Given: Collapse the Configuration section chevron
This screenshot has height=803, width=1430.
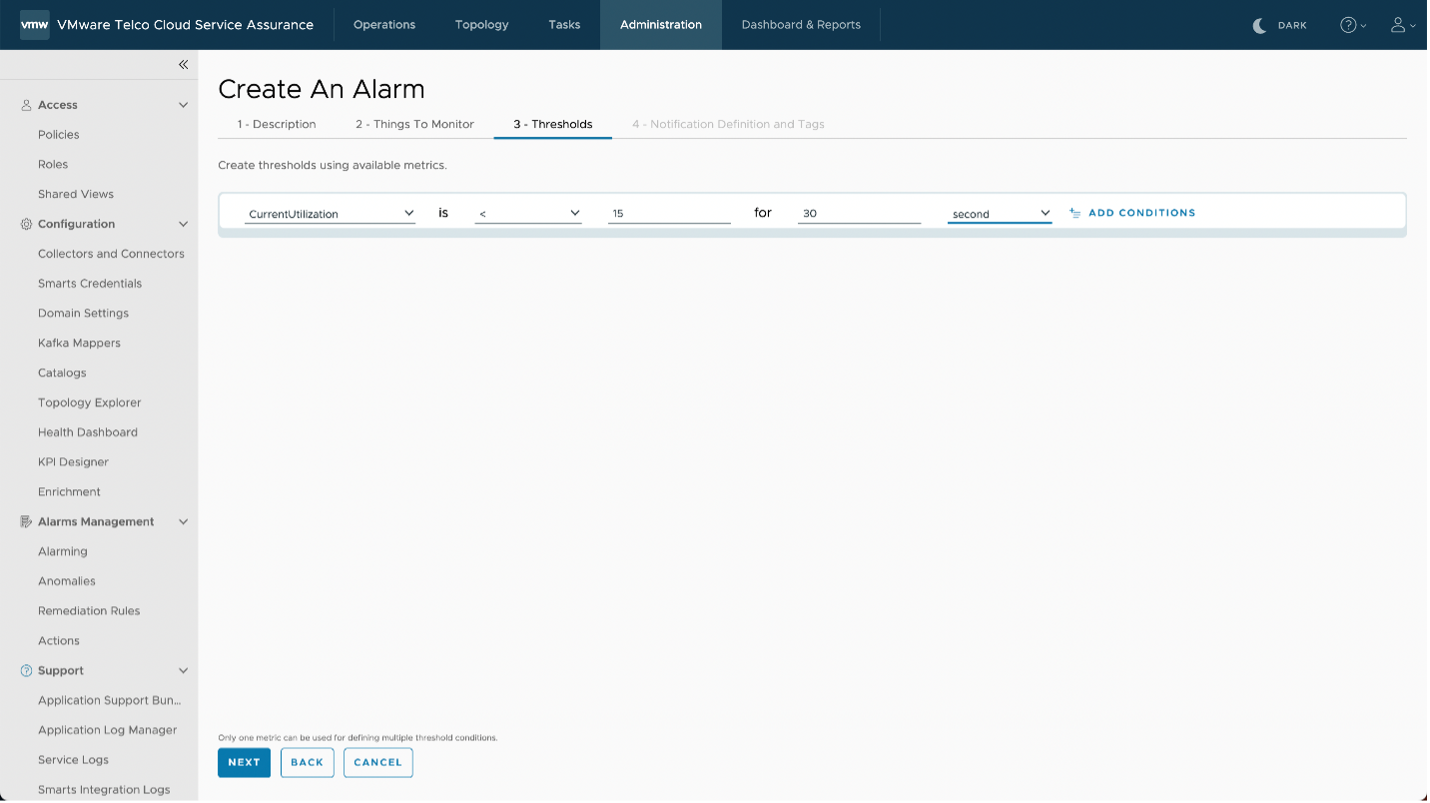Looking at the screenshot, I should tap(183, 224).
